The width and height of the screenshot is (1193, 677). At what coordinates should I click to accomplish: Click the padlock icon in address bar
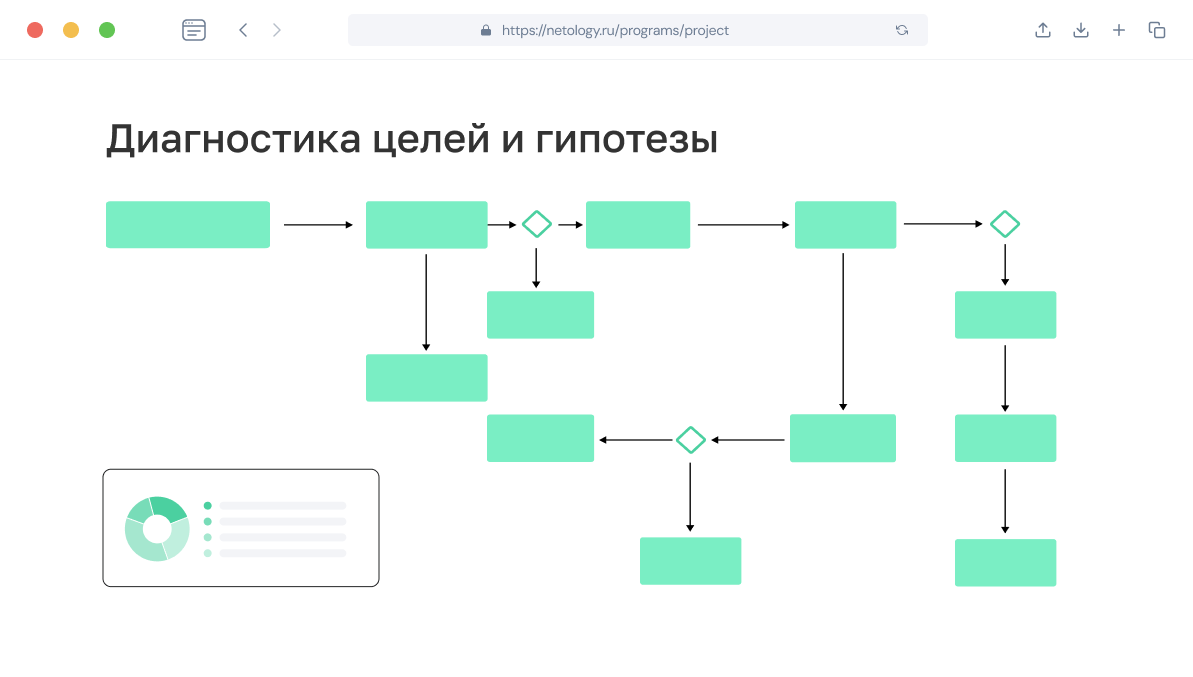[x=486, y=31]
